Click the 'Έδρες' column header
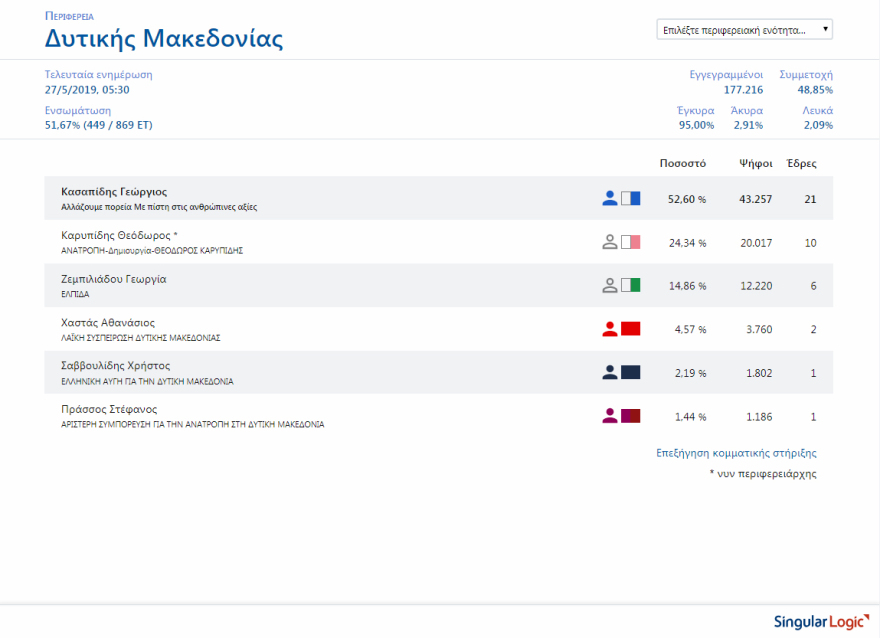The image size is (880, 638). [802, 163]
